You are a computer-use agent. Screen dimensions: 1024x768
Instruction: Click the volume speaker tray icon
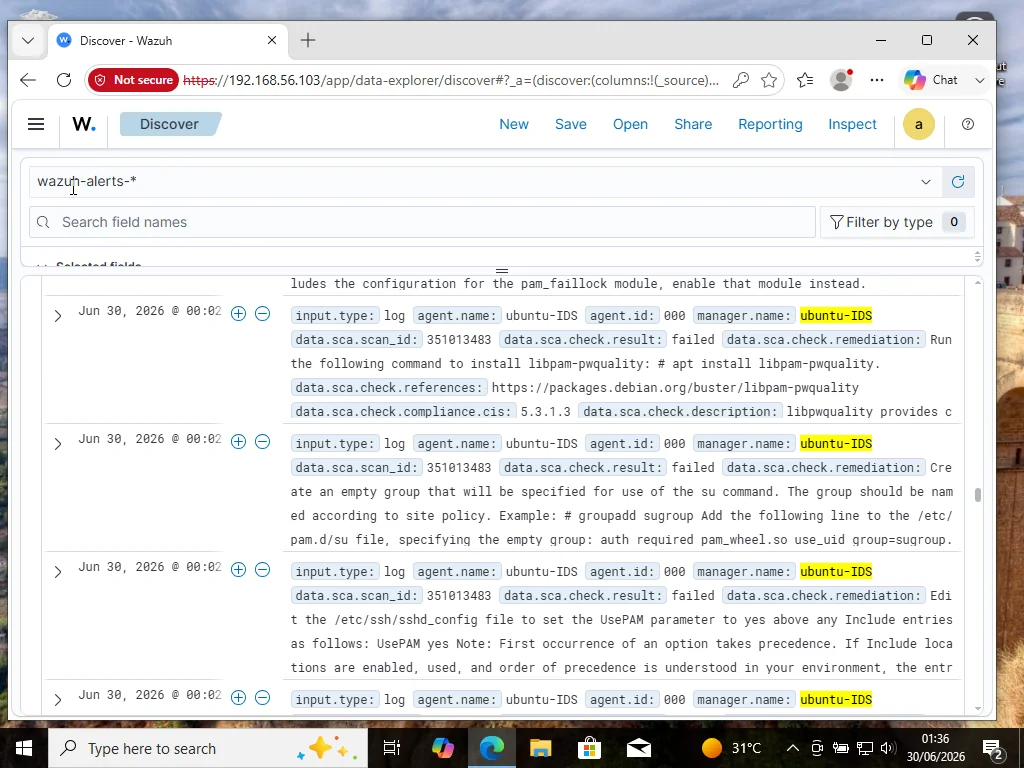click(888, 748)
